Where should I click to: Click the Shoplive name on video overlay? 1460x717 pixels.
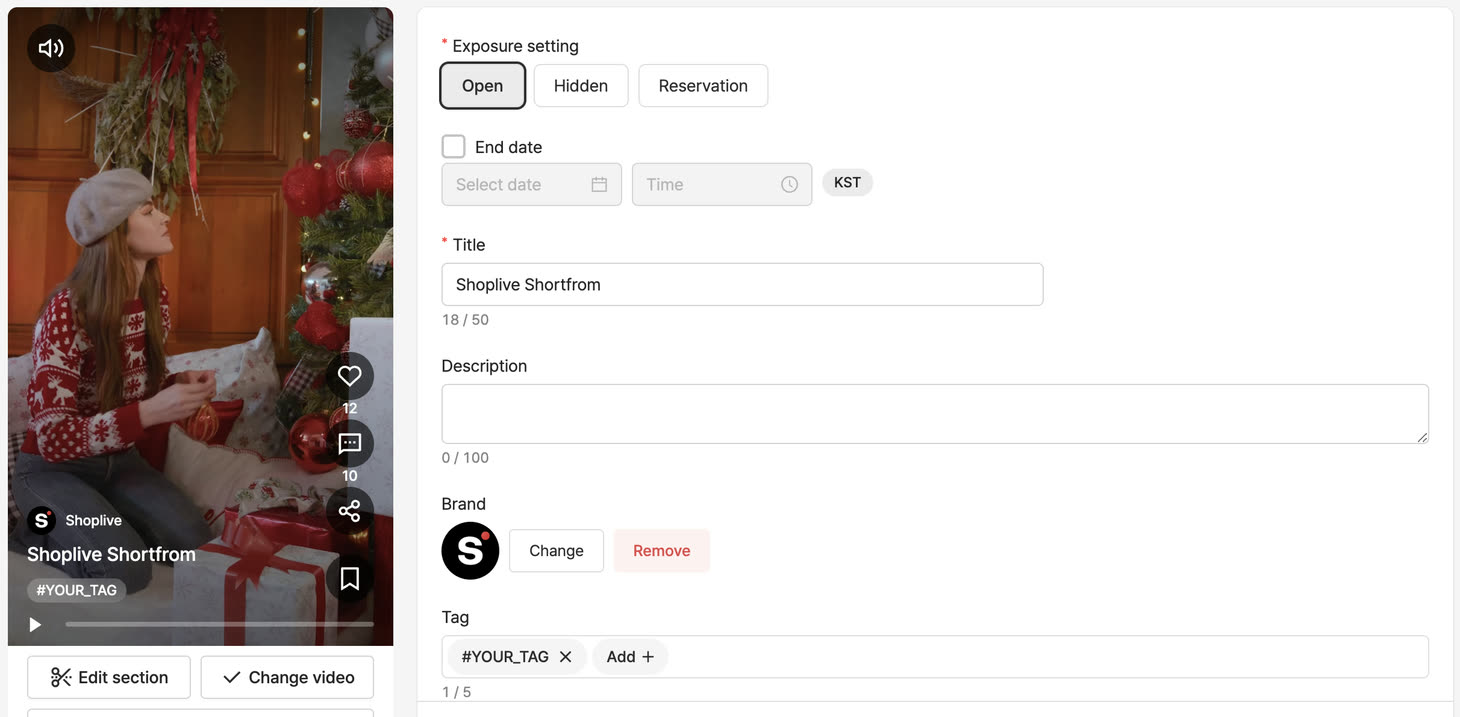coord(94,520)
